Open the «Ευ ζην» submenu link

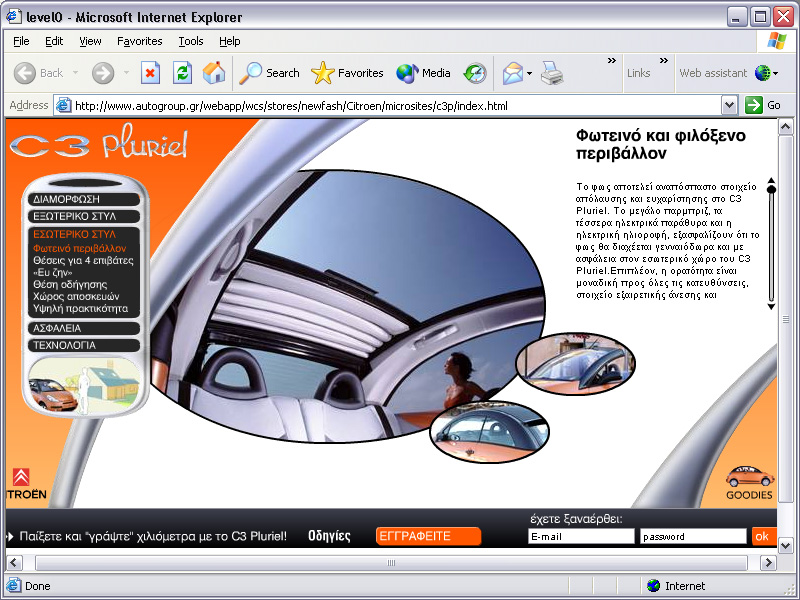[53, 272]
